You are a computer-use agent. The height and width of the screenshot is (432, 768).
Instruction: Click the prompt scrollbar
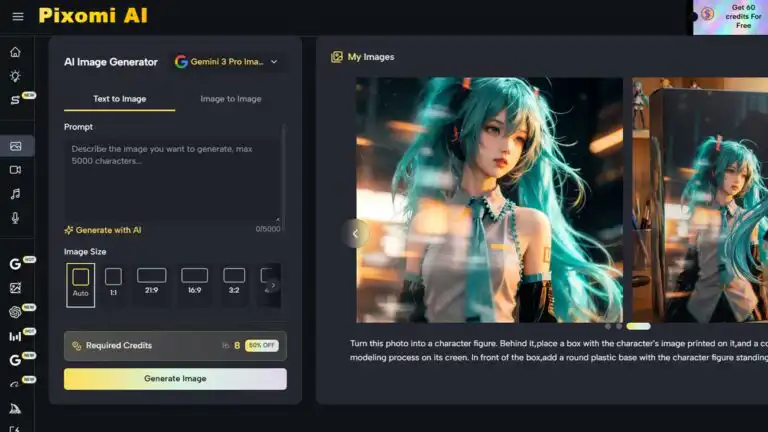pyautogui.click(x=284, y=176)
